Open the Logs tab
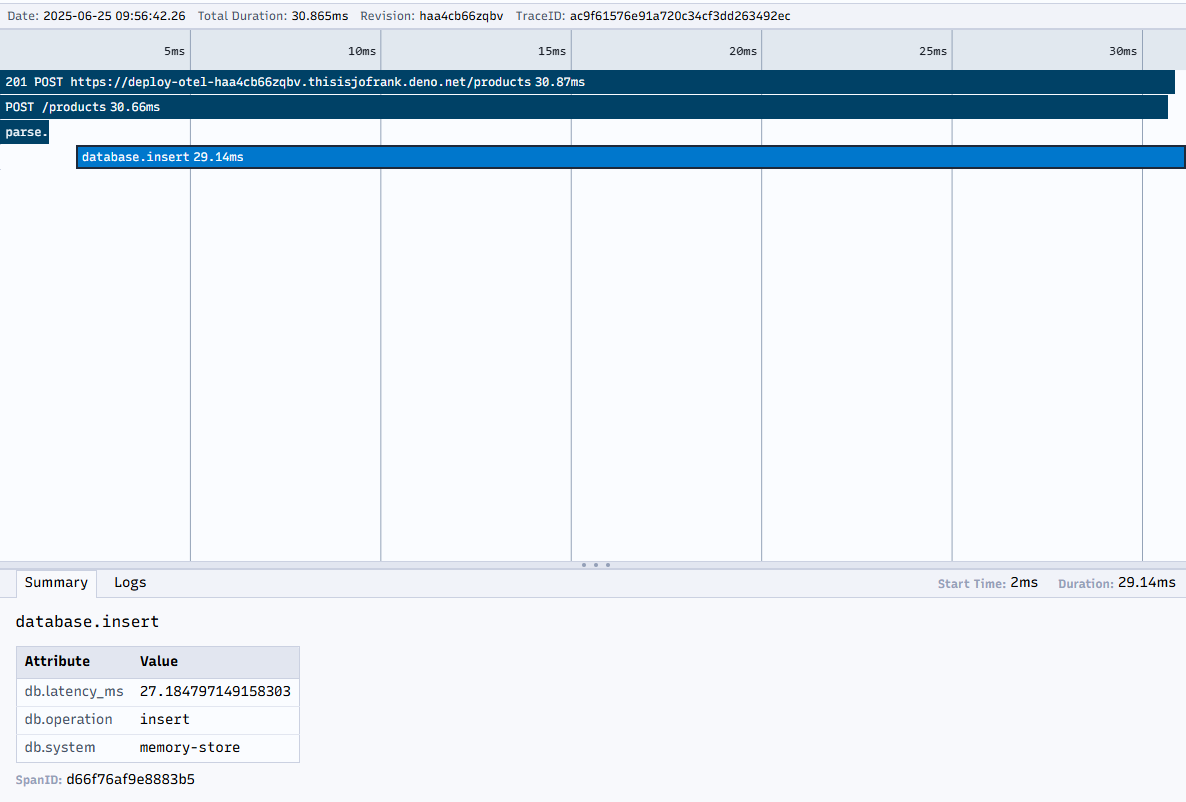This screenshot has width=1186, height=802. click(x=130, y=583)
